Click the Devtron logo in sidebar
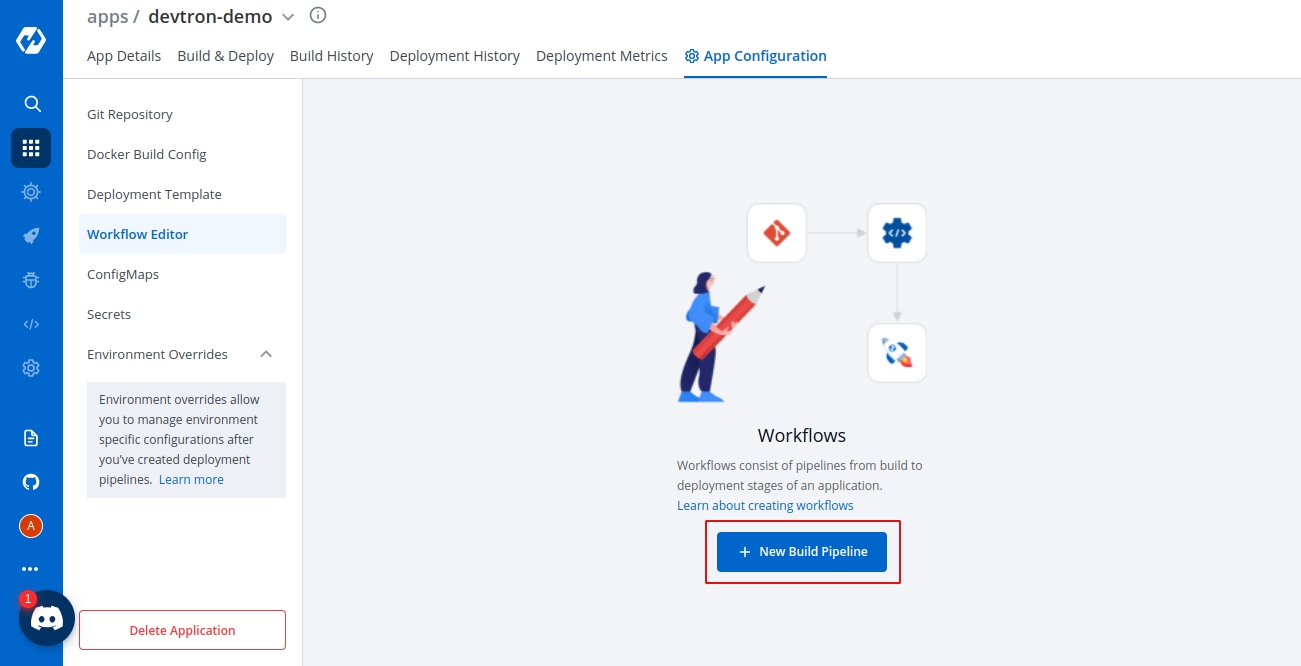The width and height of the screenshot is (1301, 666). point(31,41)
